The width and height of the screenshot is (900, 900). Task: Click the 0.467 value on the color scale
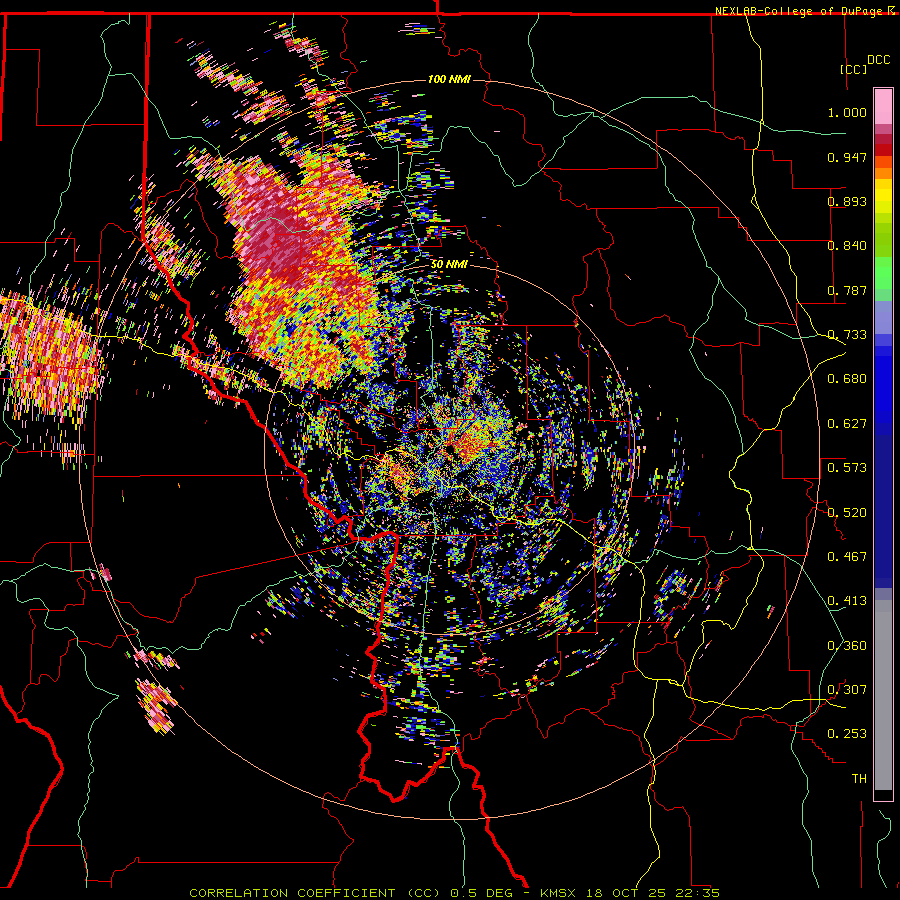tap(847, 557)
